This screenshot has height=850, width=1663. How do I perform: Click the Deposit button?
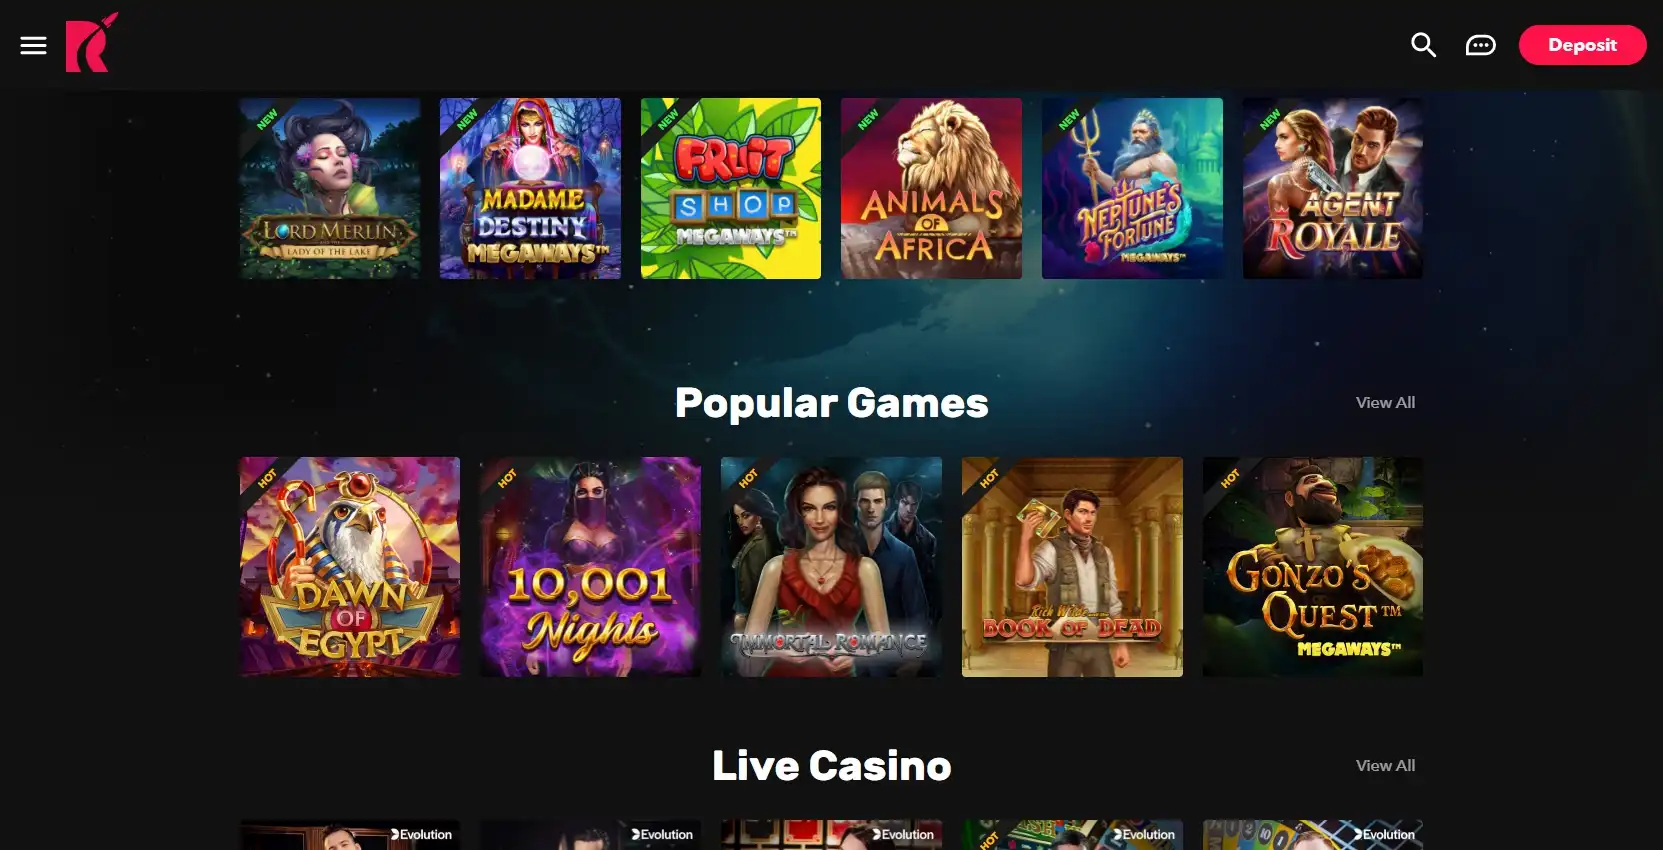click(1582, 45)
